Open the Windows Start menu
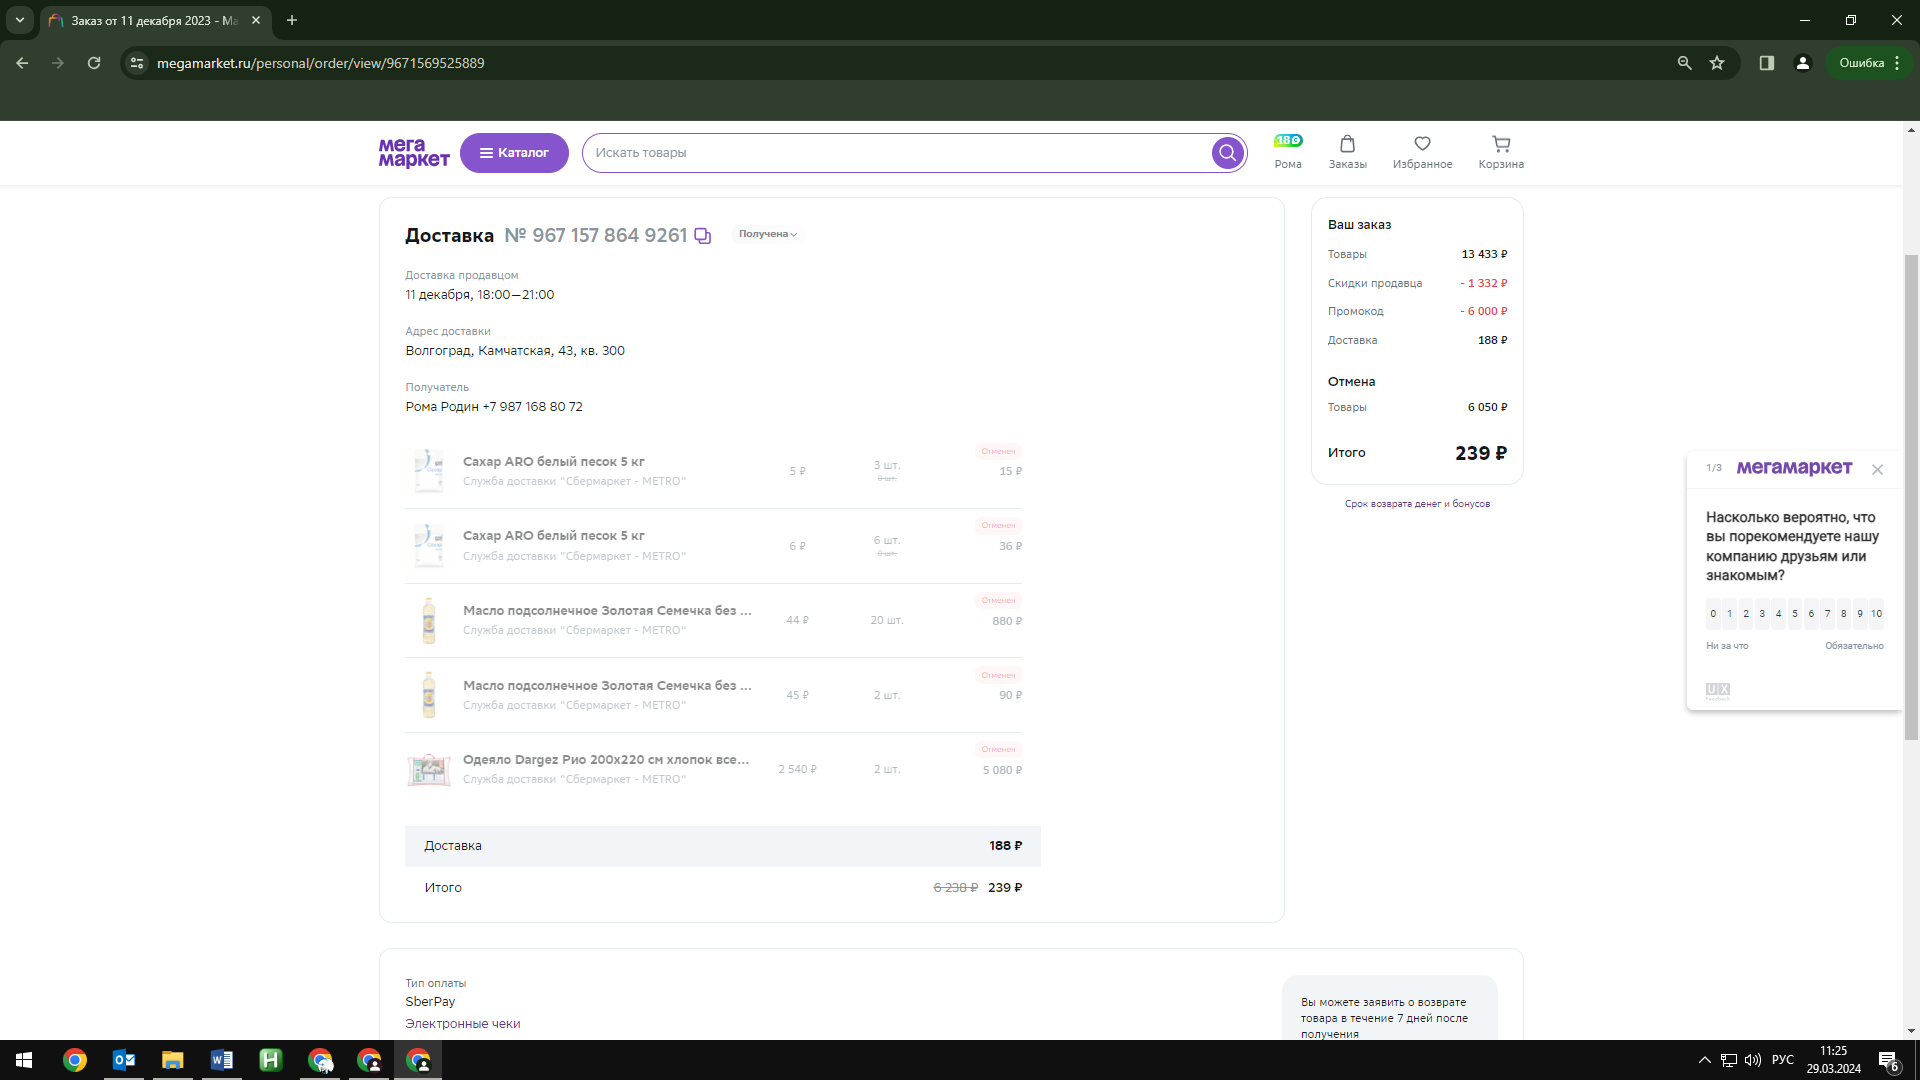Viewport: 1920px width, 1080px height. 24,1060
